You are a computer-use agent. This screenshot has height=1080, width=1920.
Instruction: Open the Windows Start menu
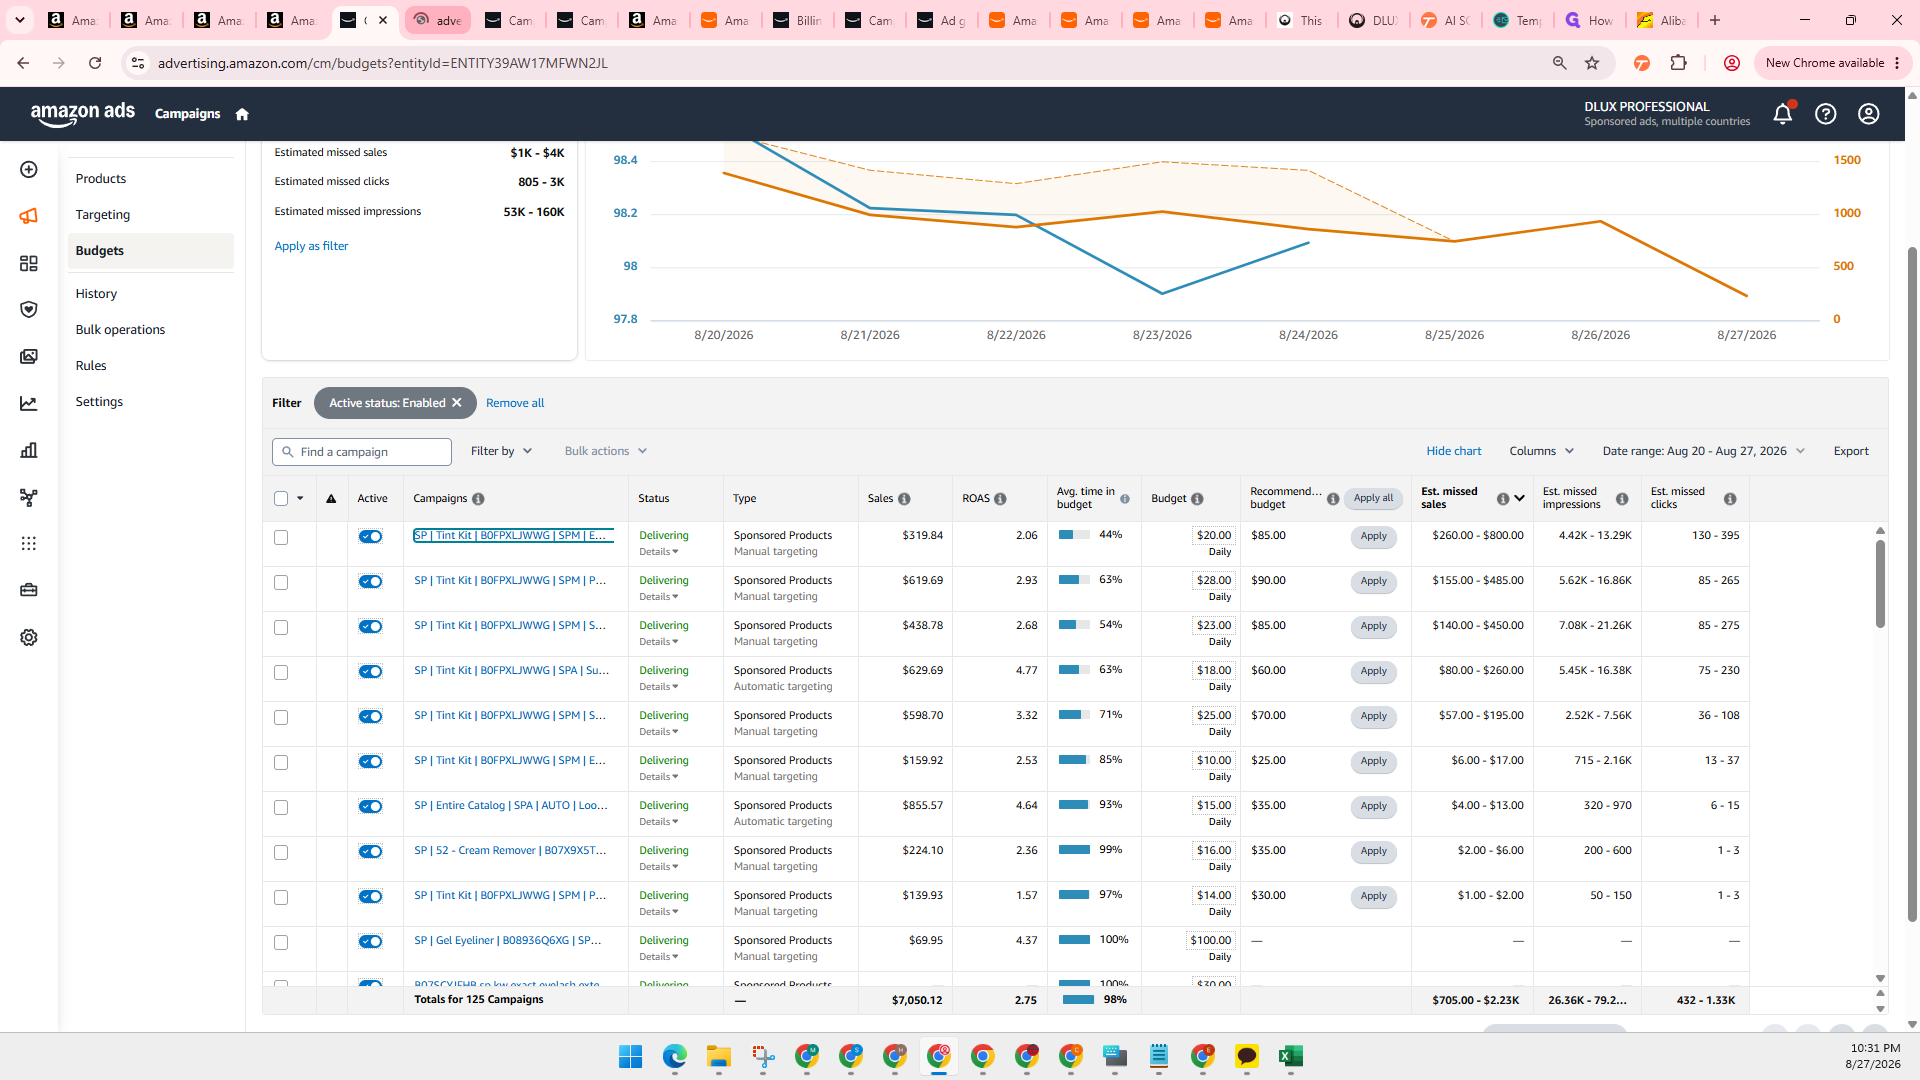(631, 1056)
